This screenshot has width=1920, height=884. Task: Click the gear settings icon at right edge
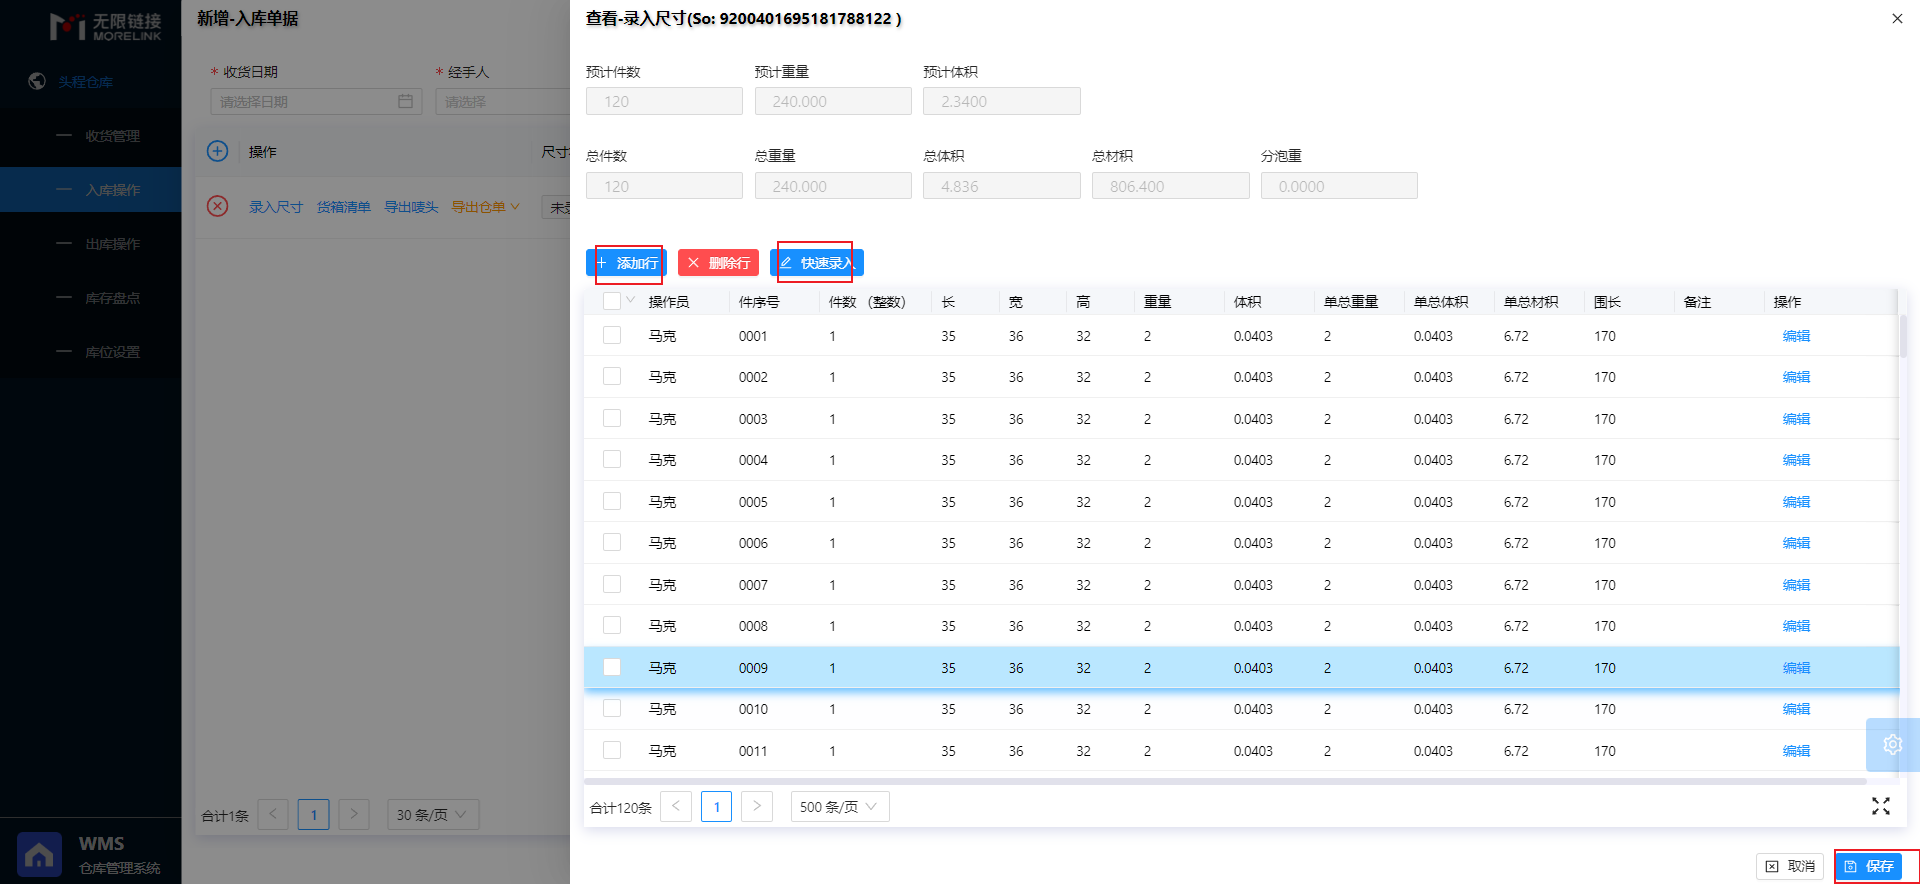click(x=1892, y=744)
